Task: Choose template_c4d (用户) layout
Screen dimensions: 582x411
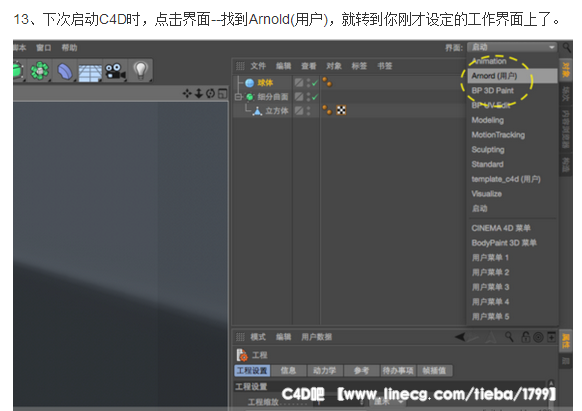Action: pos(512,179)
